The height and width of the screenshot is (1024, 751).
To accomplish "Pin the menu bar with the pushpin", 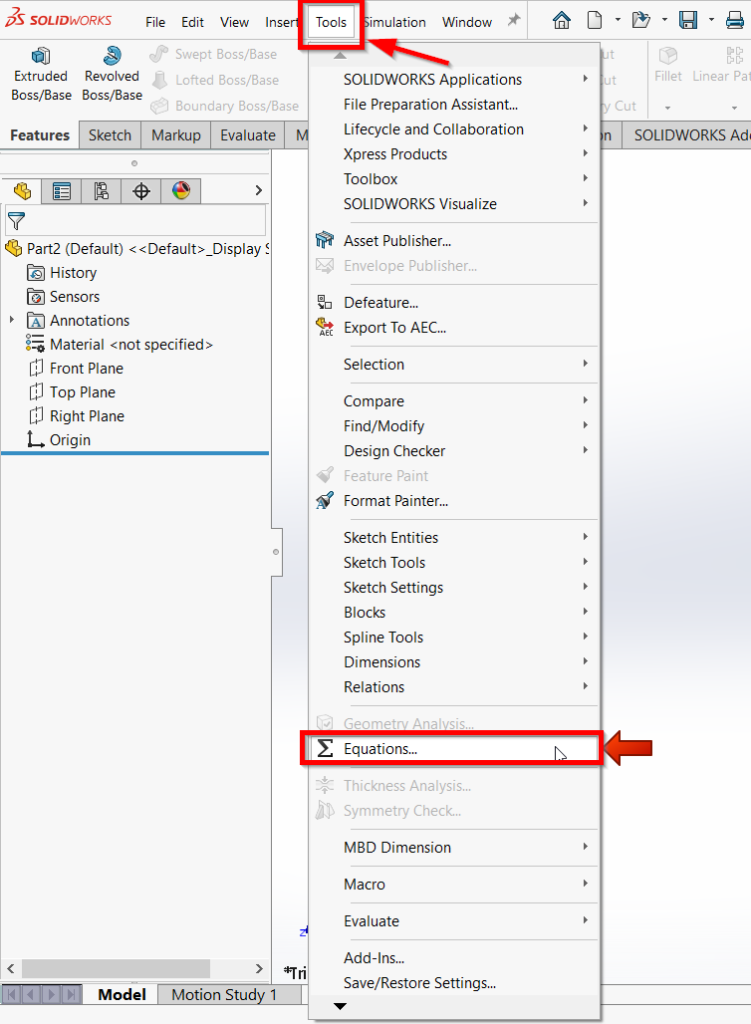I will click(514, 20).
